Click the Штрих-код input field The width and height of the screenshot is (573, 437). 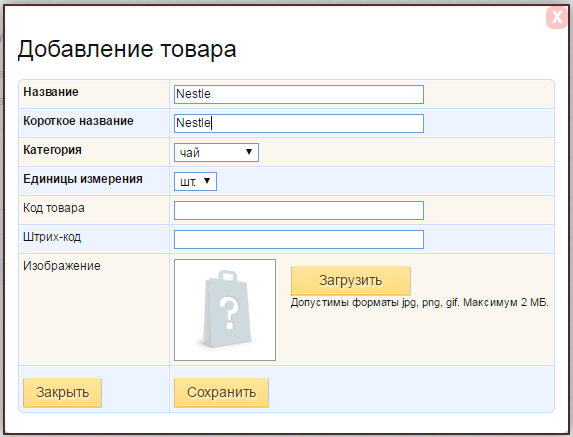[299, 239]
